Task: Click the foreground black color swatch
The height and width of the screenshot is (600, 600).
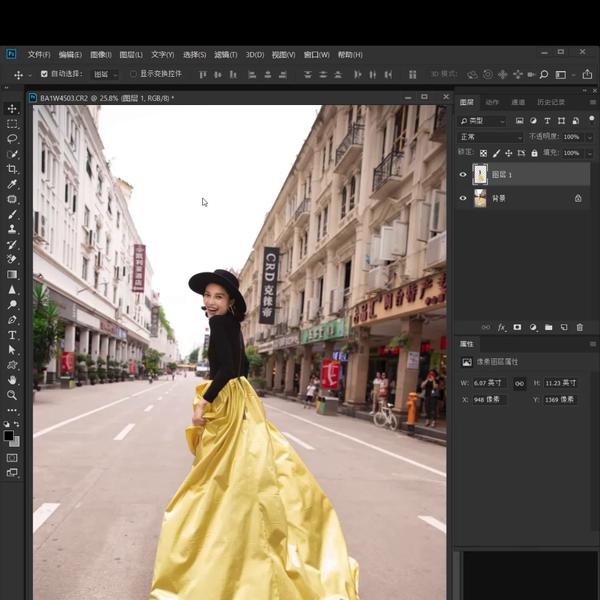Action: [8, 435]
